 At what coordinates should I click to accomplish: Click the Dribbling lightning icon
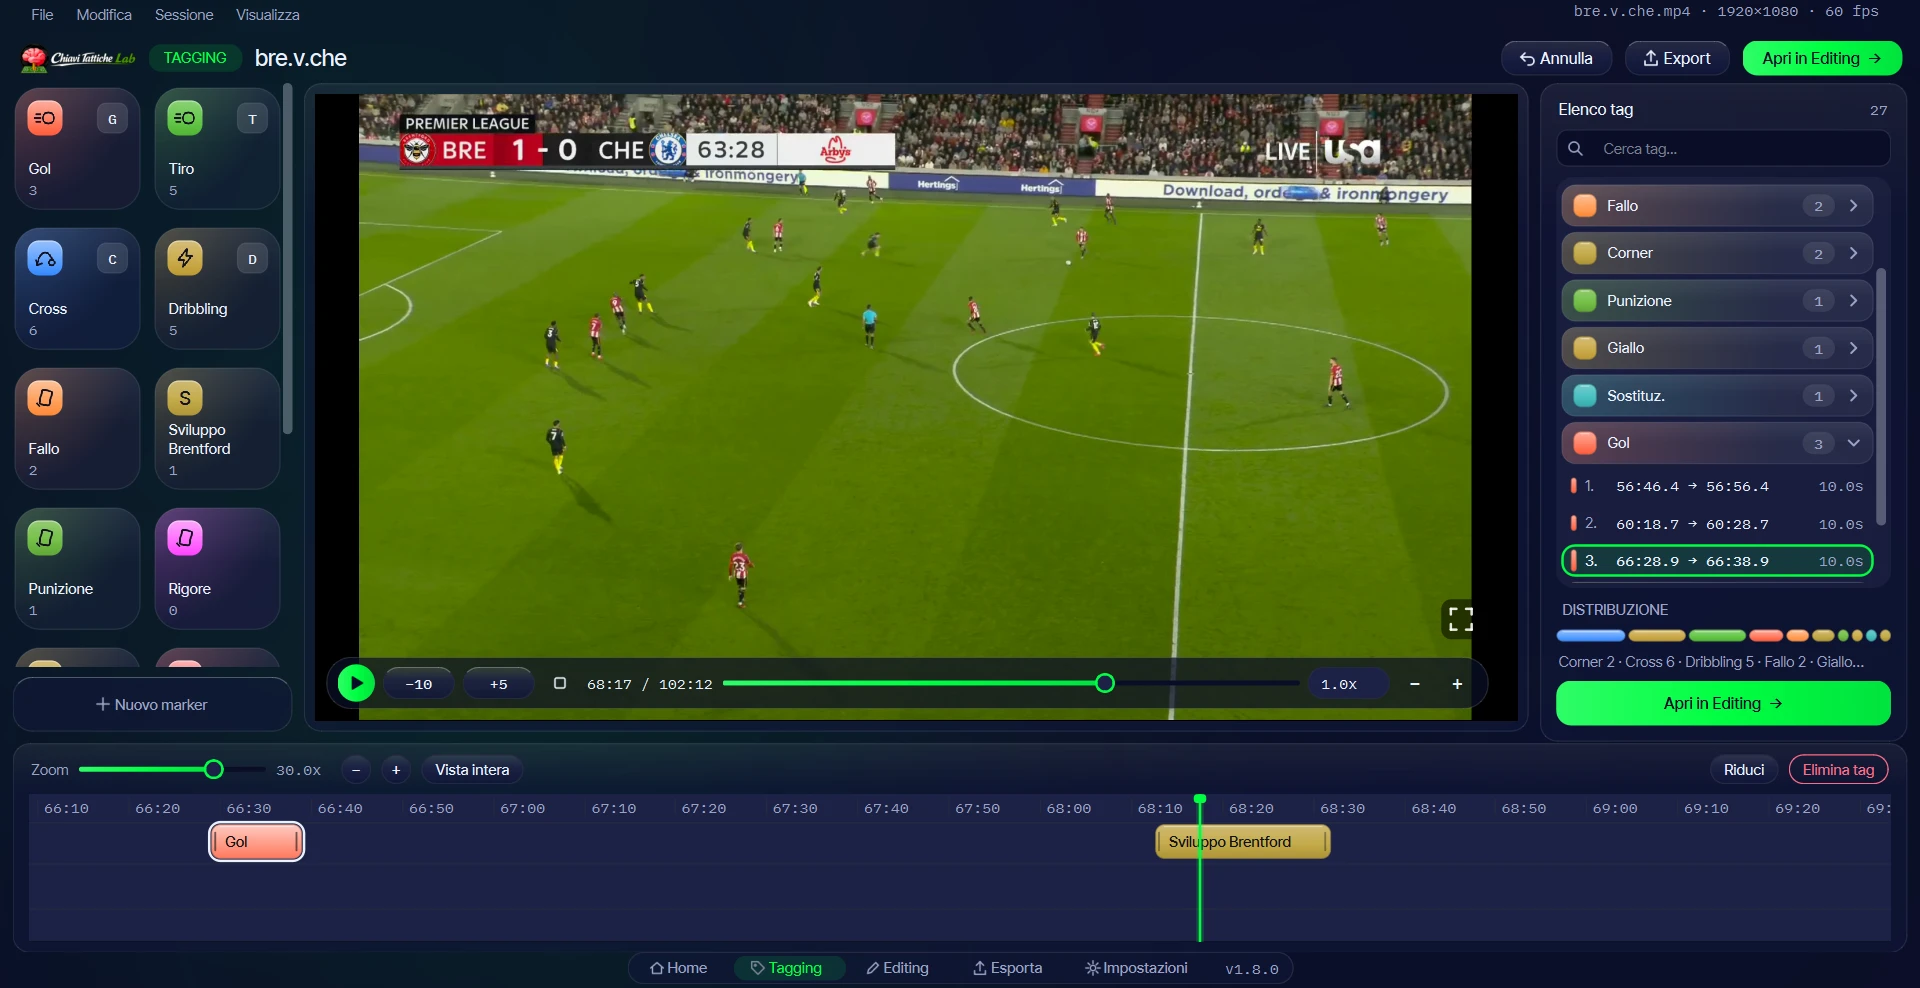click(x=185, y=258)
